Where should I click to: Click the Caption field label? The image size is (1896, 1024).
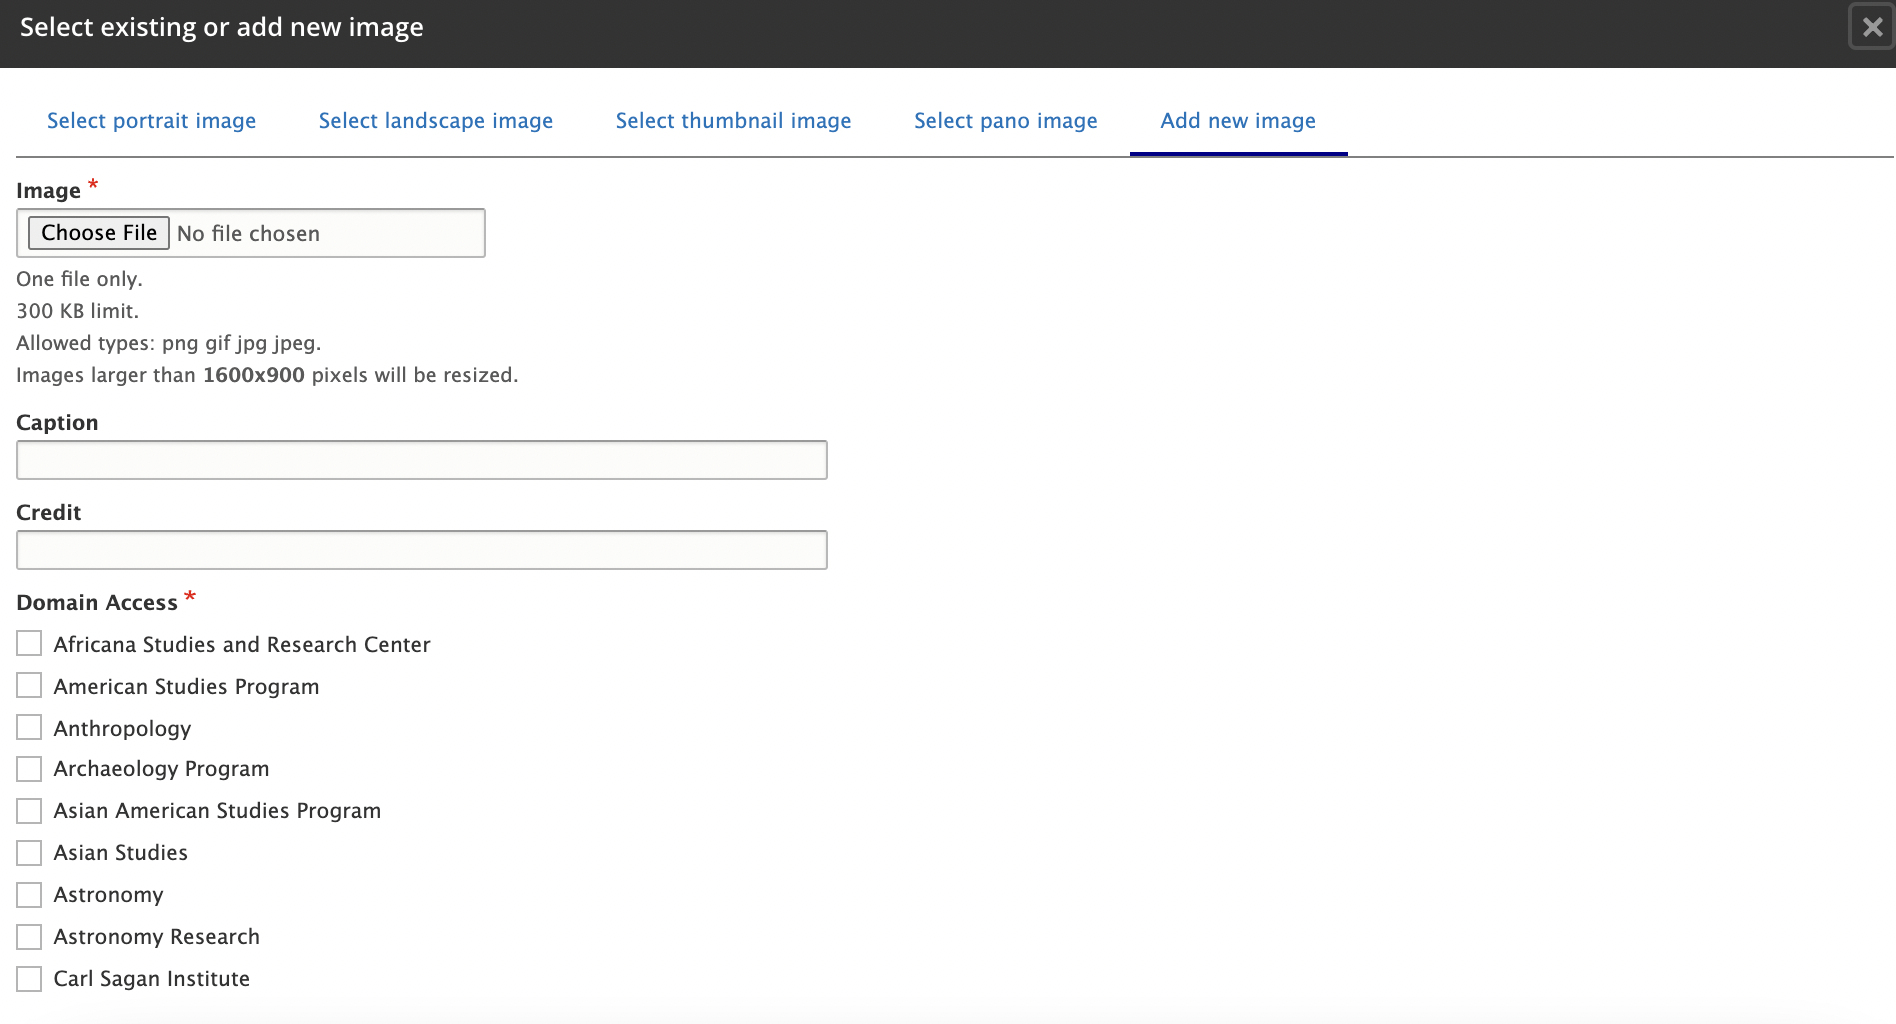(x=57, y=423)
